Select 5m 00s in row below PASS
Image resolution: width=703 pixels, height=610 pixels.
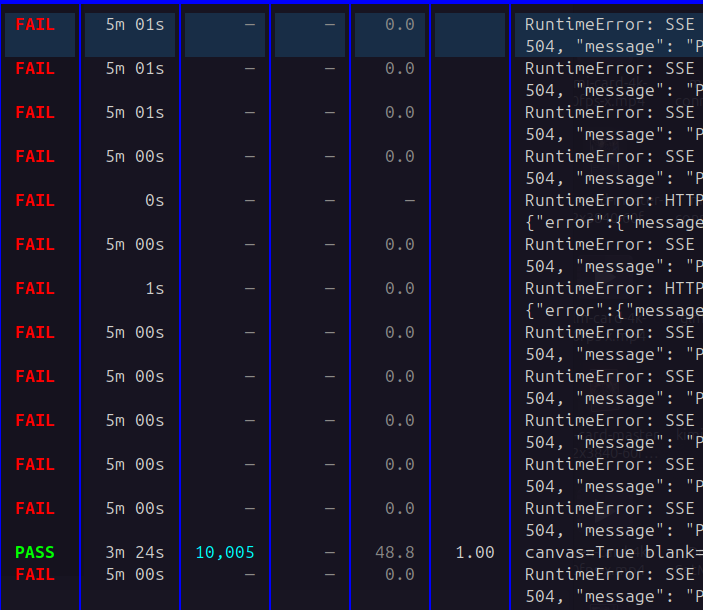tap(135, 574)
